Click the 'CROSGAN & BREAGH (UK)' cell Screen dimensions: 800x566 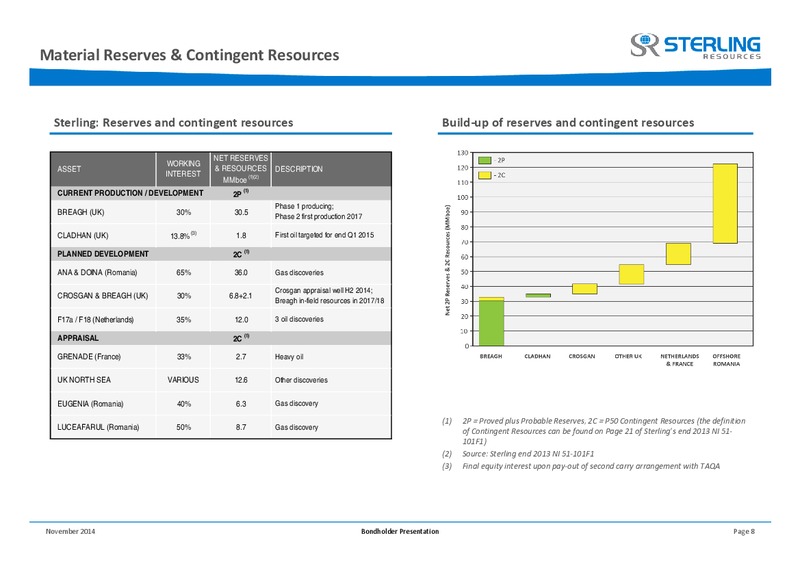tap(103, 296)
